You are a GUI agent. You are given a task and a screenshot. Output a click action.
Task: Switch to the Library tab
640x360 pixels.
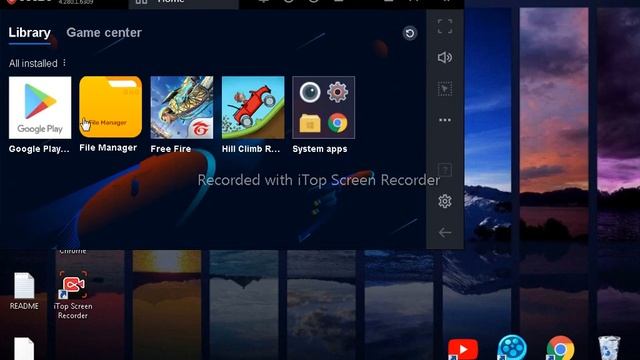[x=29, y=33]
